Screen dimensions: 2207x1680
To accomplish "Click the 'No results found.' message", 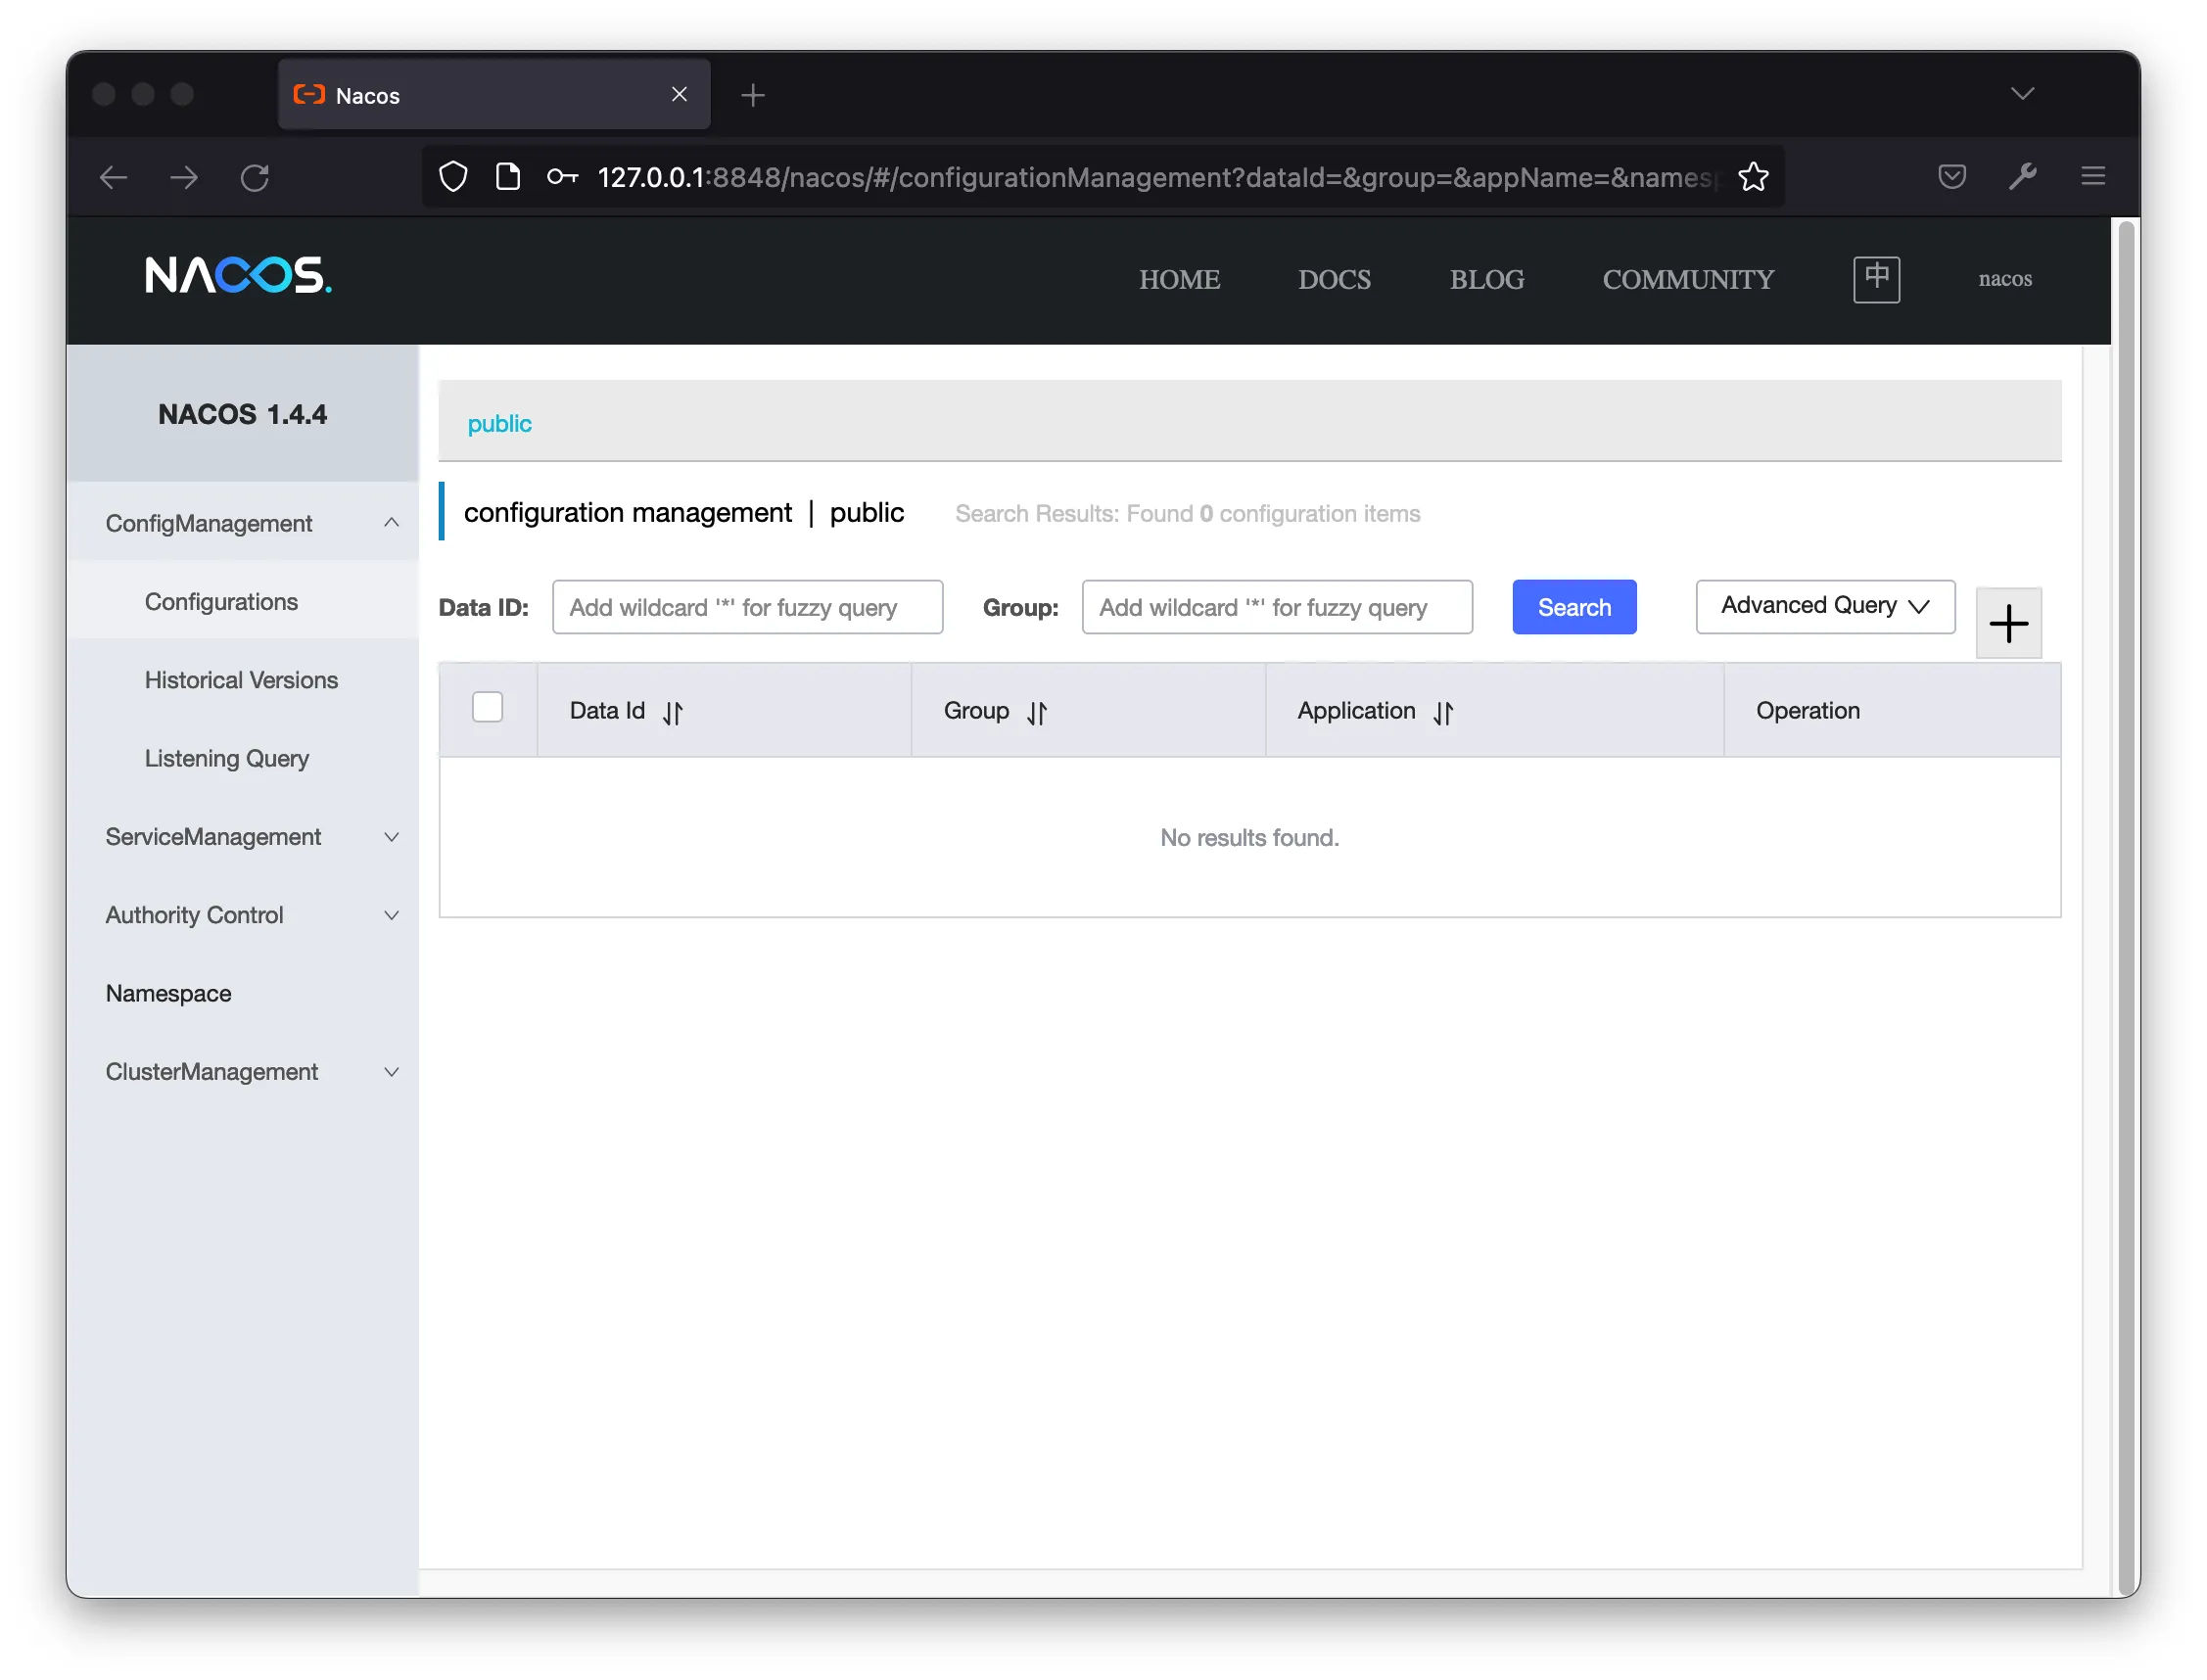I will (1249, 837).
